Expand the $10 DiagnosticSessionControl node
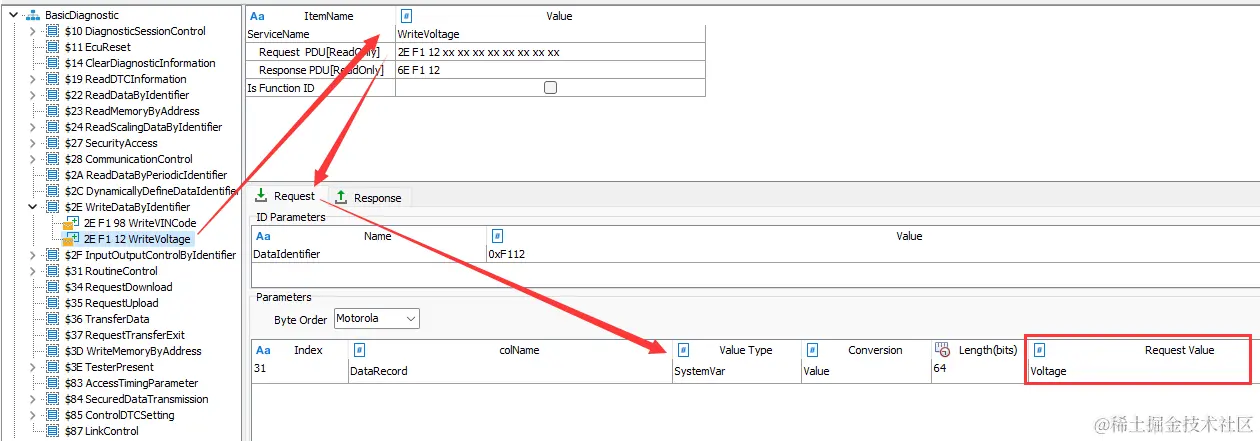The height and width of the screenshot is (441, 1260). tap(32, 31)
